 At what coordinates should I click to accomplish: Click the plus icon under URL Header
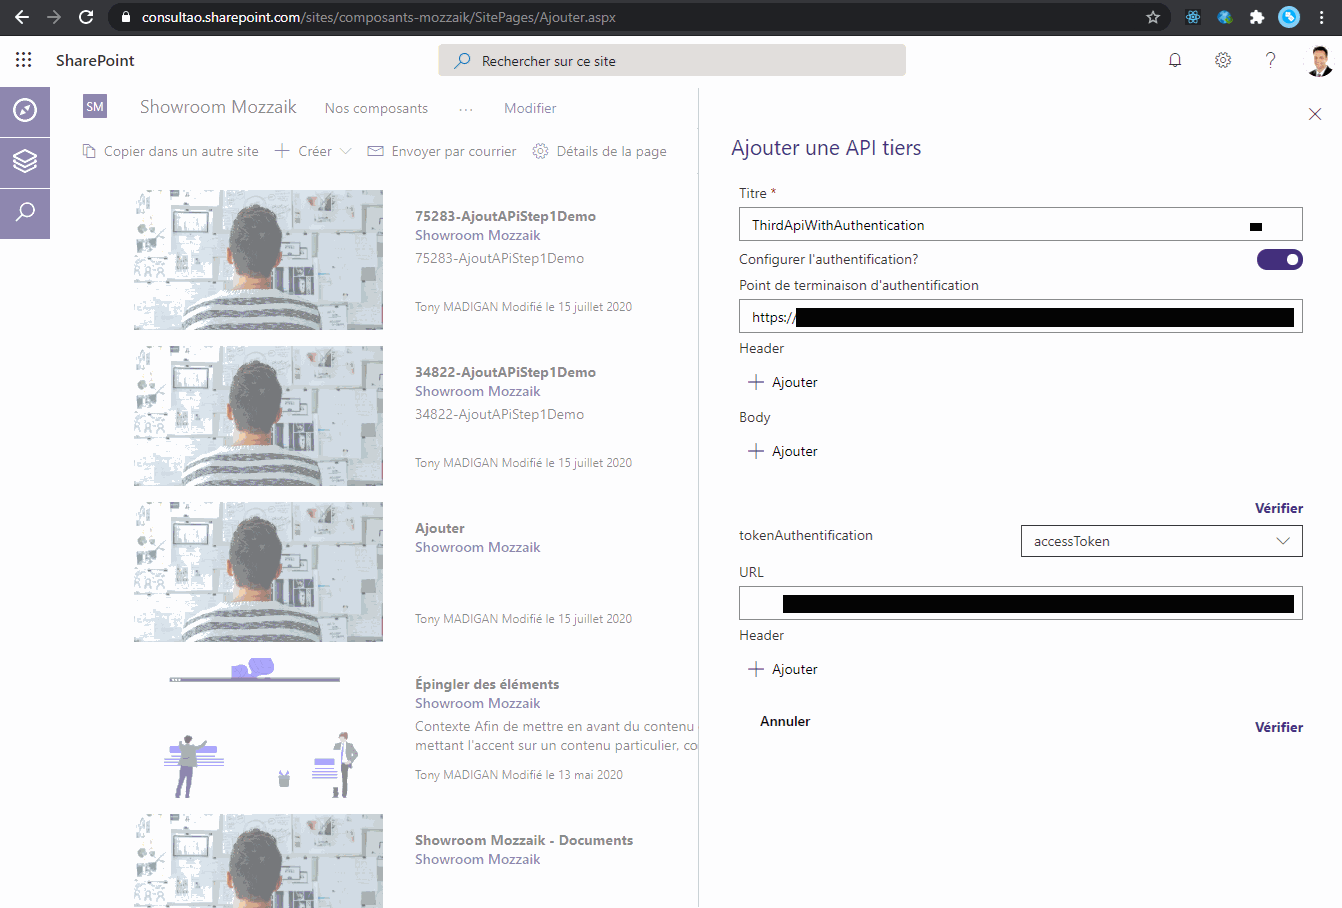[x=756, y=669]
